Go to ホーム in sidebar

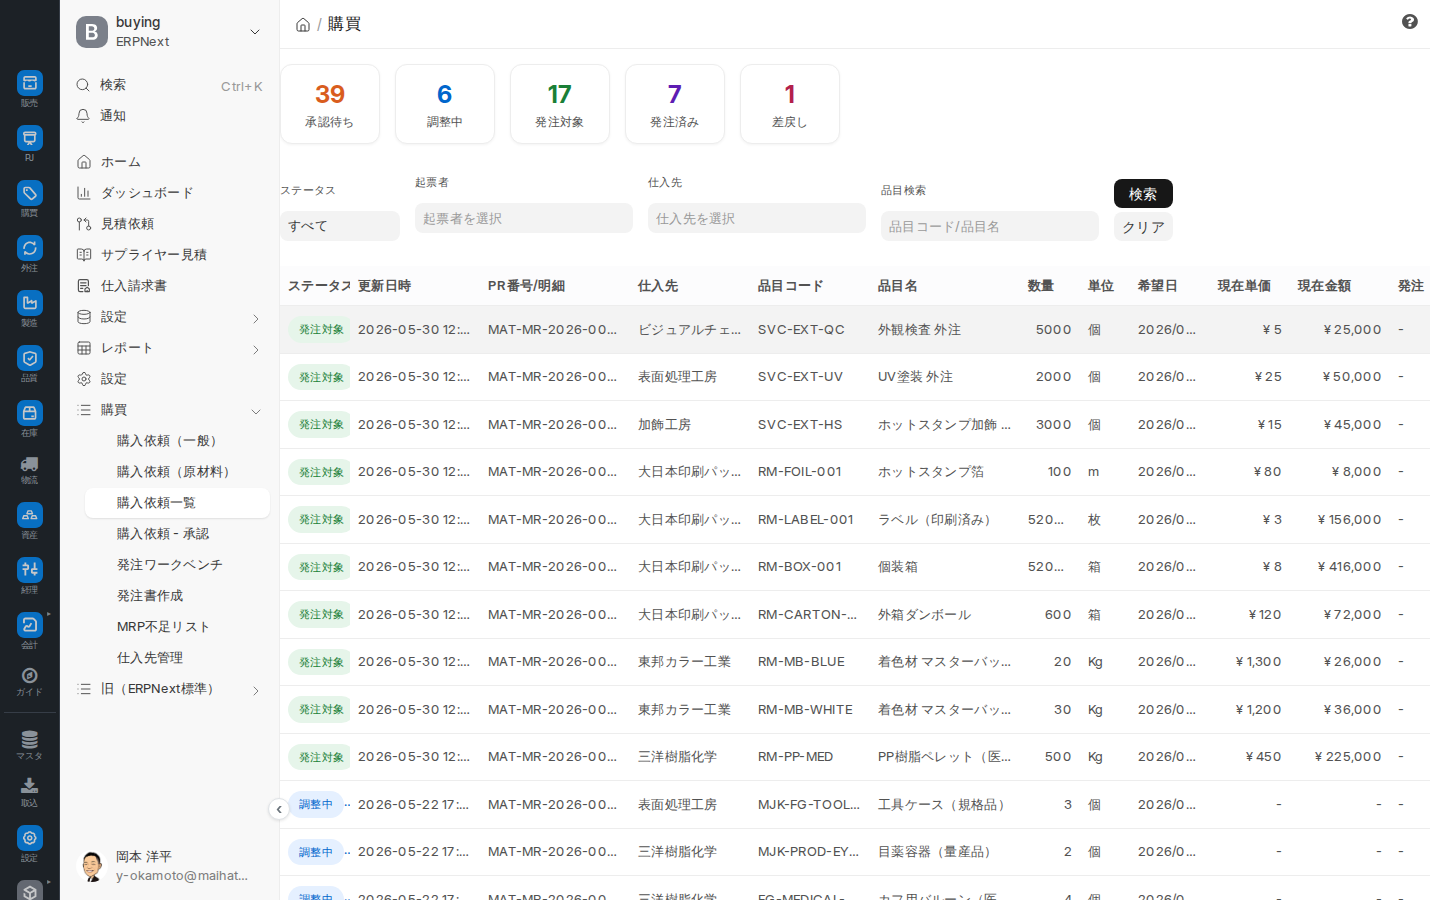(120, 162)
